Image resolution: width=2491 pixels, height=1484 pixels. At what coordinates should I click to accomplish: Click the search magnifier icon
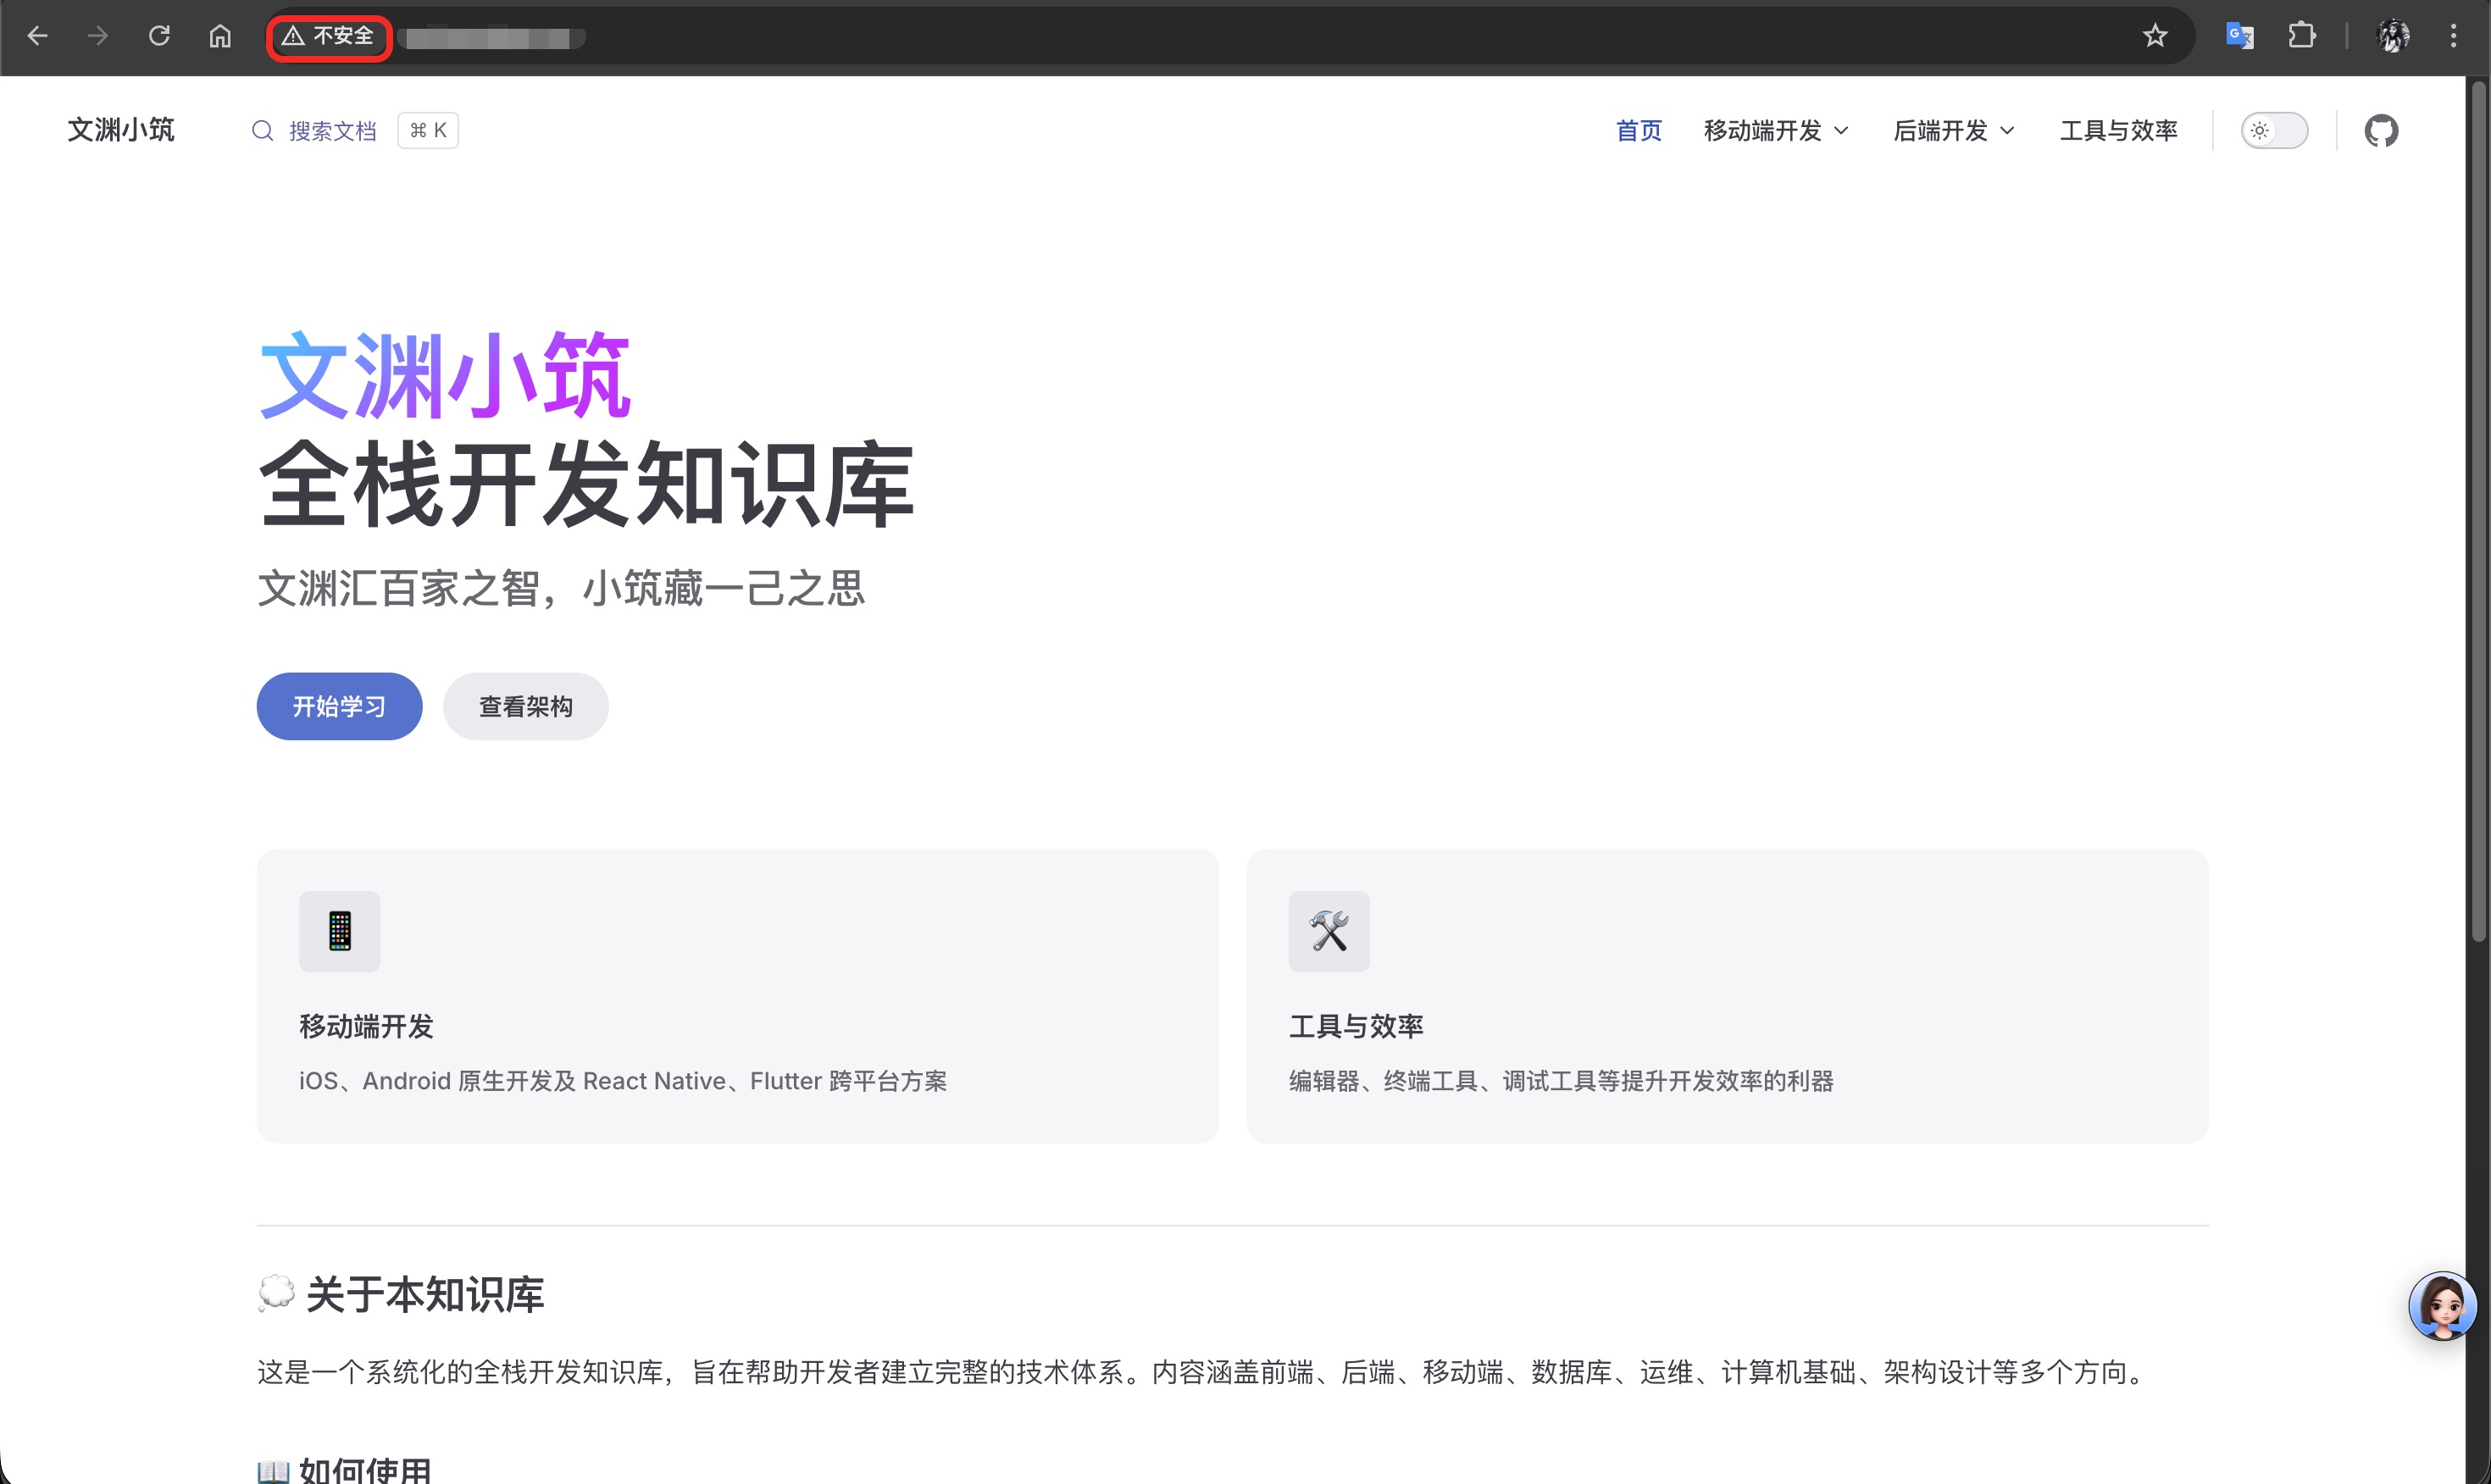pyautogui.click(x=262, y=130)
